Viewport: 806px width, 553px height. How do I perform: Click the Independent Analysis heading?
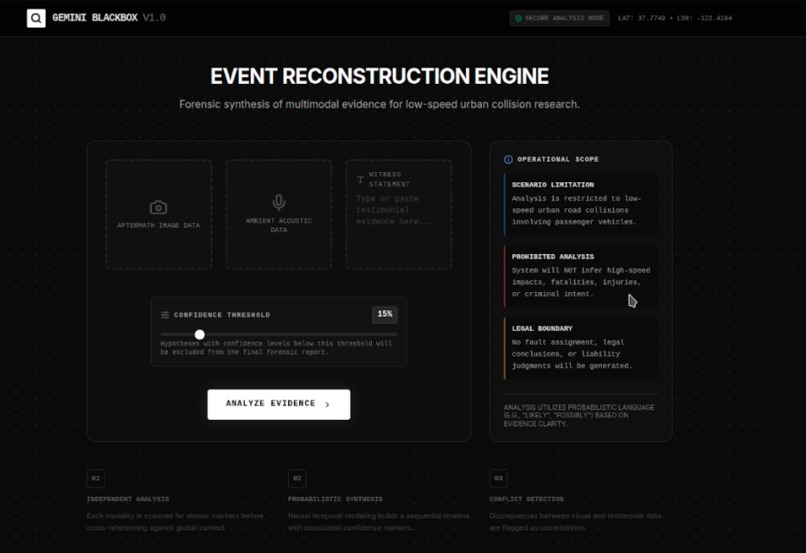pos(128,499)
